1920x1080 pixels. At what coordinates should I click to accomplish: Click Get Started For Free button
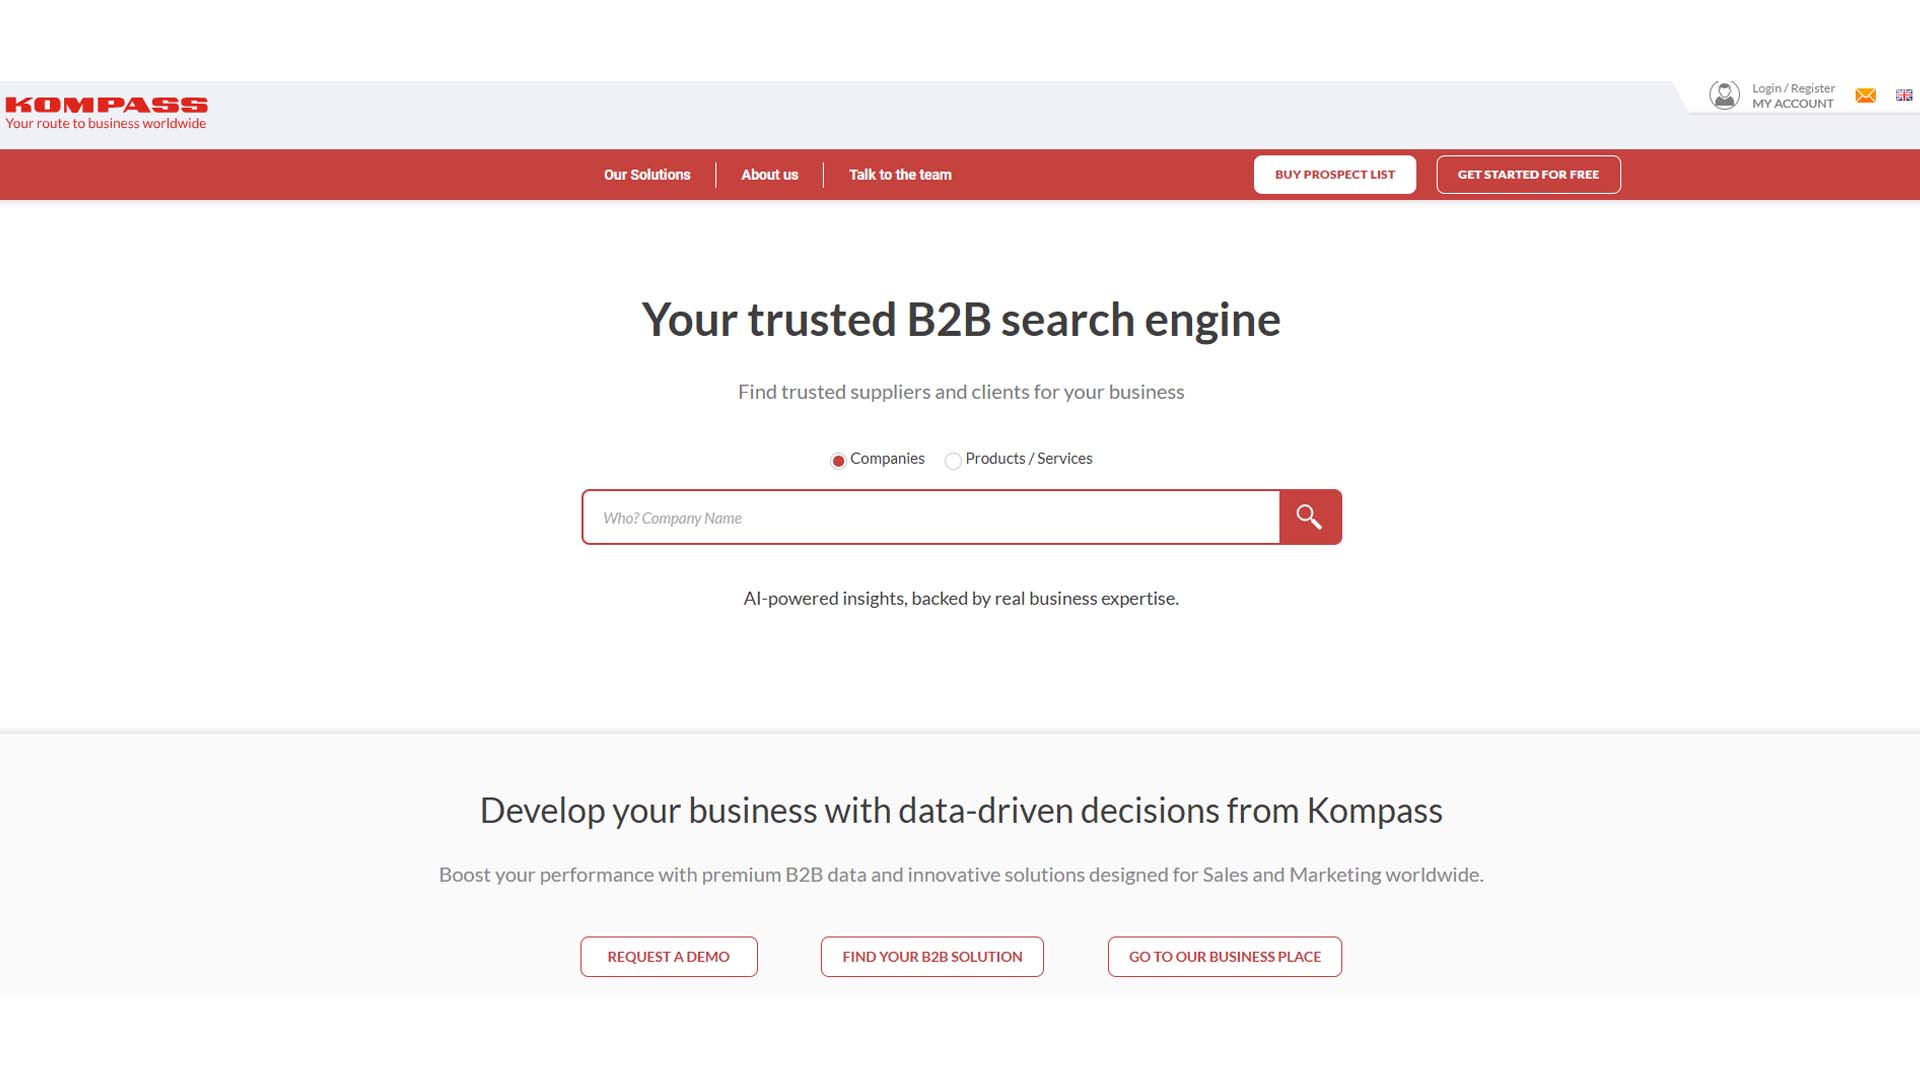click(x=1528, y=175)
